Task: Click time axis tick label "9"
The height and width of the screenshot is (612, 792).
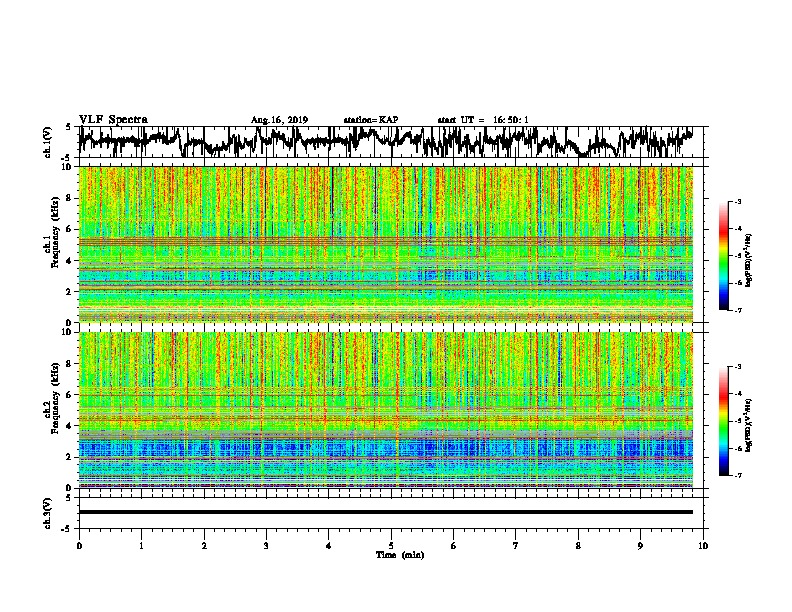Action: [640, 546]
